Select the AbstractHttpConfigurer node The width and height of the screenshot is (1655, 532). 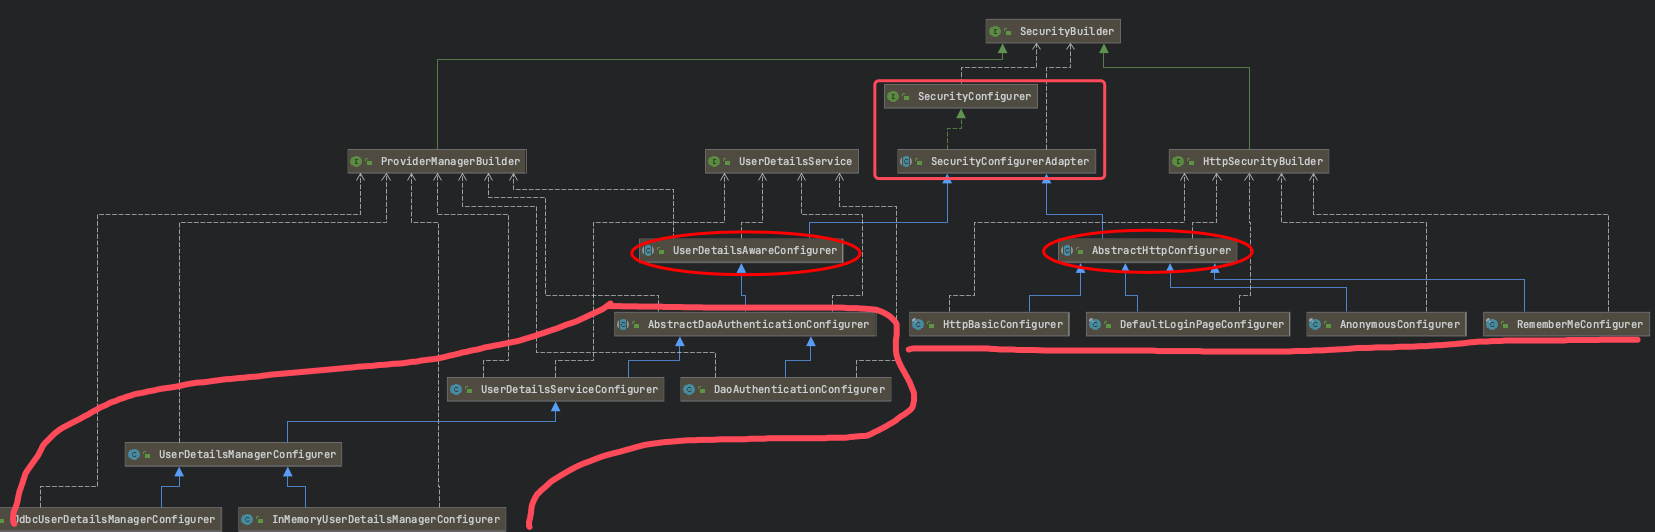point(1147,250)
